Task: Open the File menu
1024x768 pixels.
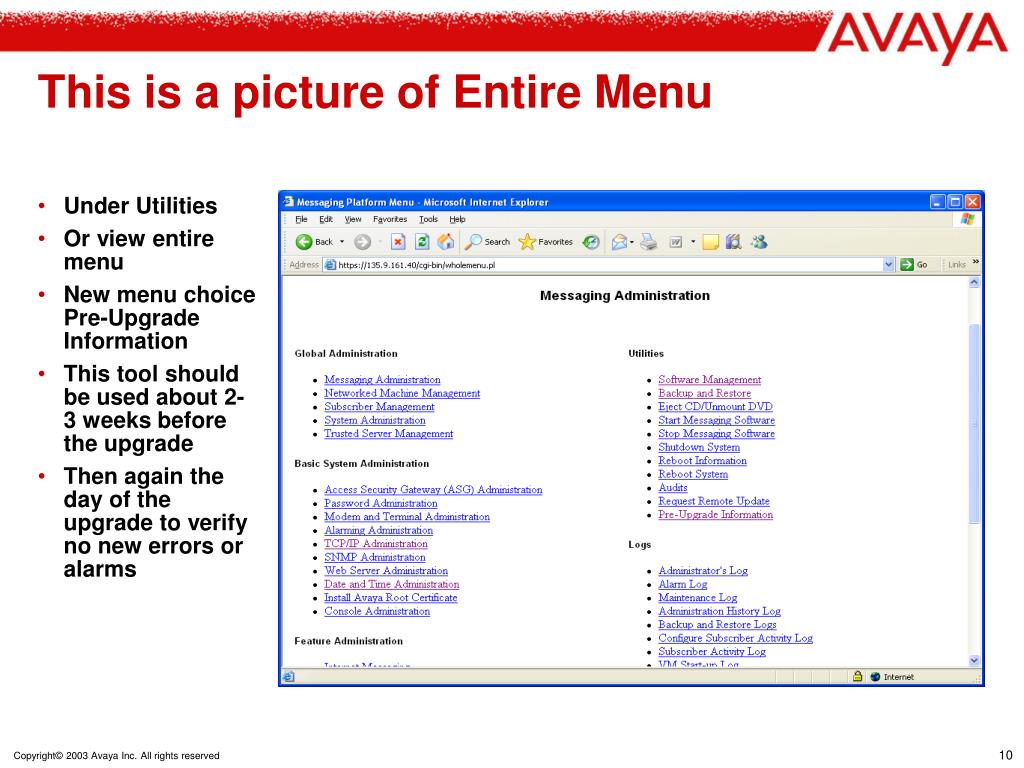Action: [301, 219]
